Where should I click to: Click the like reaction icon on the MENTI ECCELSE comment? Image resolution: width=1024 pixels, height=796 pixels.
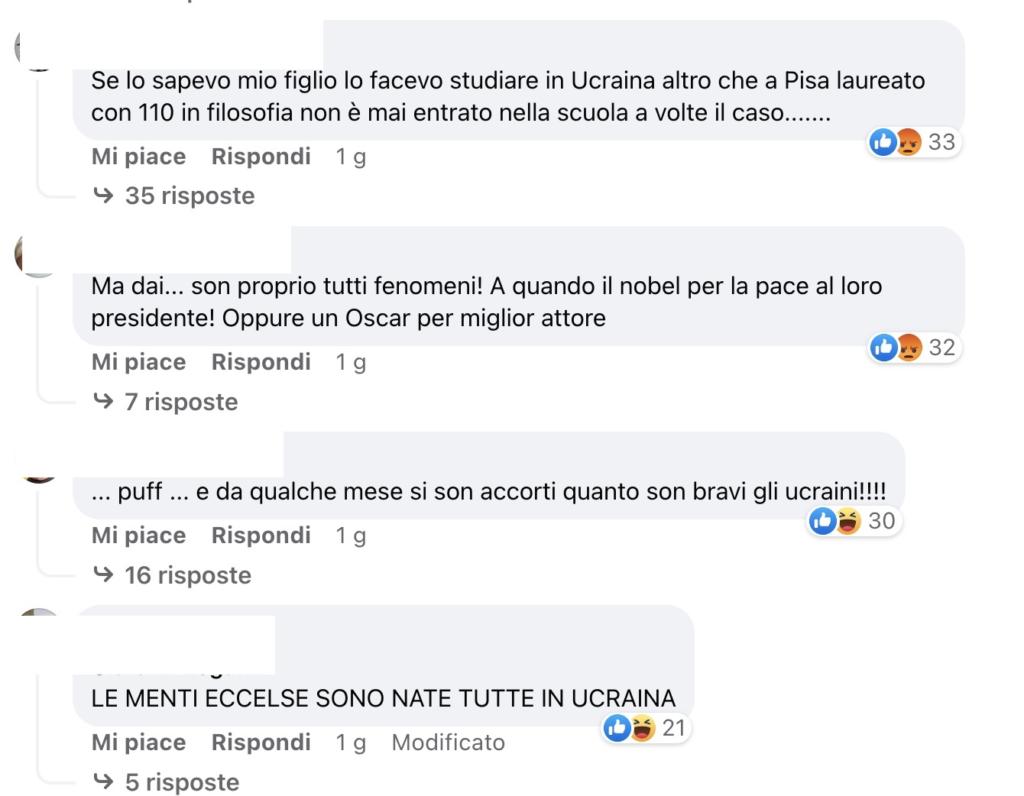616,728
